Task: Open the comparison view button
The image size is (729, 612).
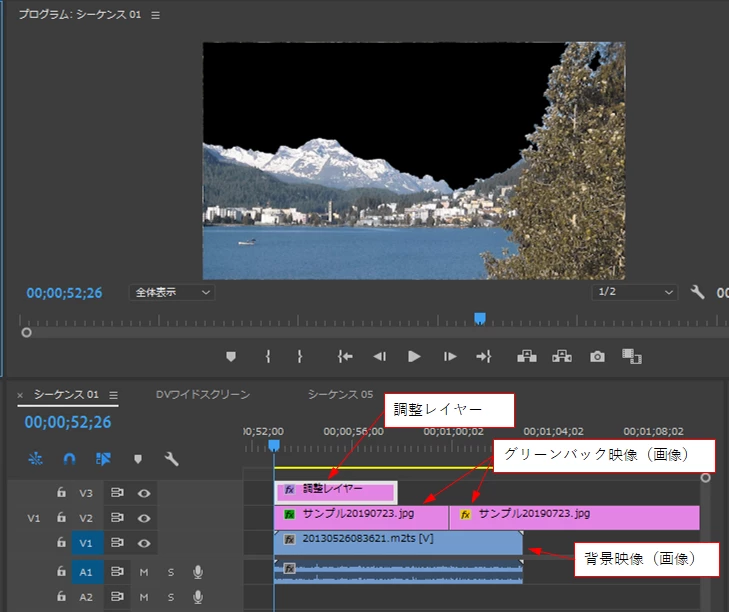Action: pos(632,357)
